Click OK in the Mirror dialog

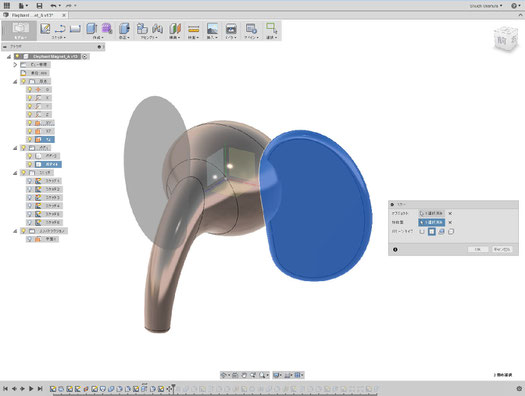tap(478, 249)
